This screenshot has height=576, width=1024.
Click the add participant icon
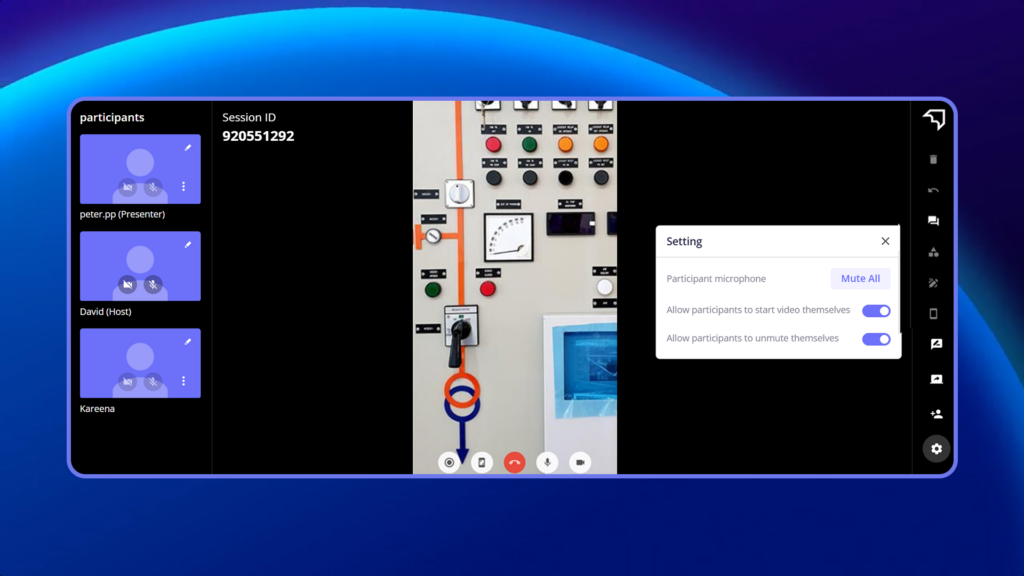[x=936, y=414]
